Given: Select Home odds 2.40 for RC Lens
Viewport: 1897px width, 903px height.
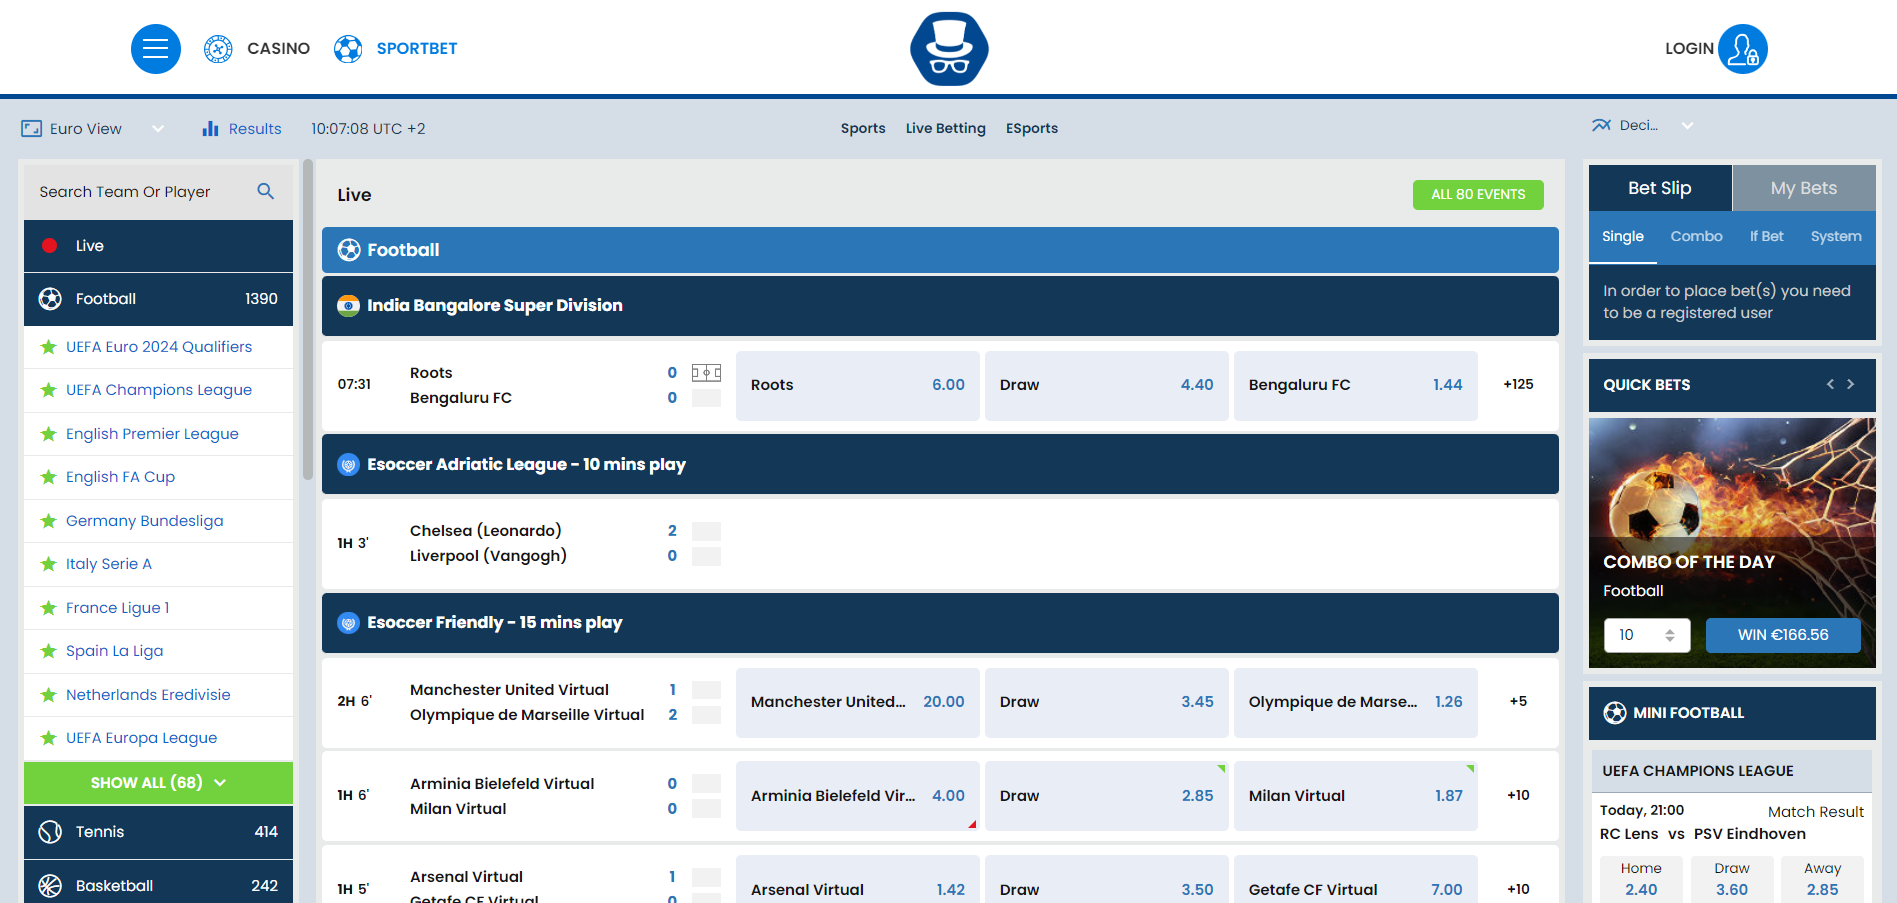Looking at the screenshot, I should (x=1641, y=880).
